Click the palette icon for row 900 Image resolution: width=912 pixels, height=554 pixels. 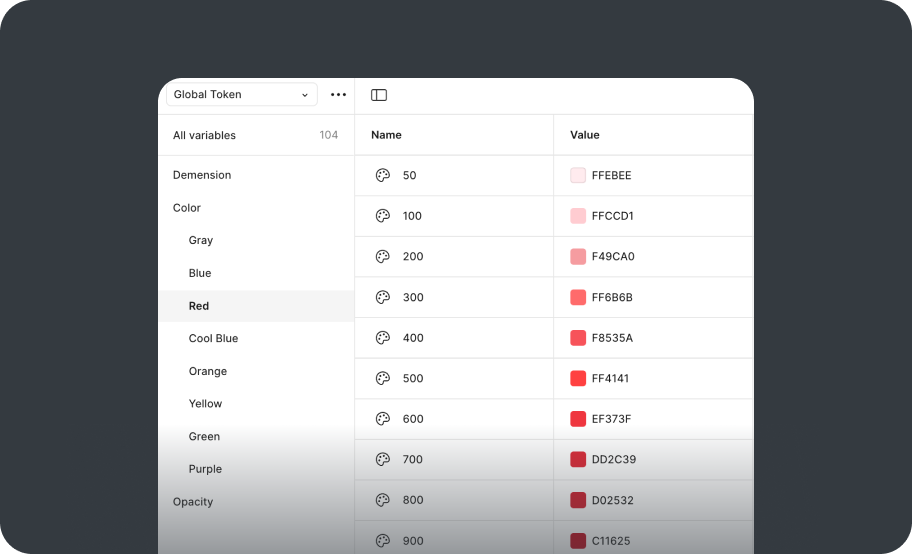(x=382, y=541)
